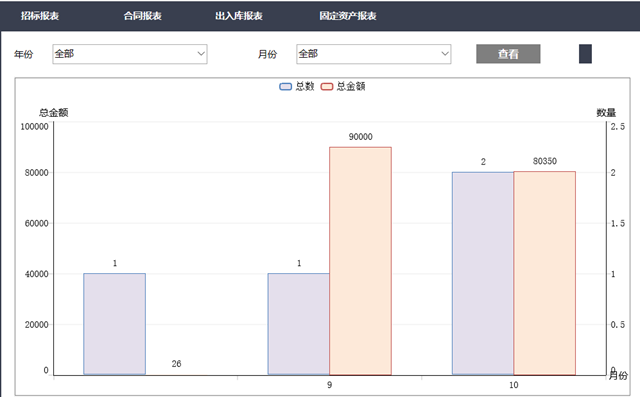Click the 2.5 right axis tick label
This screenshot has width=640, height=397.
point(618,126)
